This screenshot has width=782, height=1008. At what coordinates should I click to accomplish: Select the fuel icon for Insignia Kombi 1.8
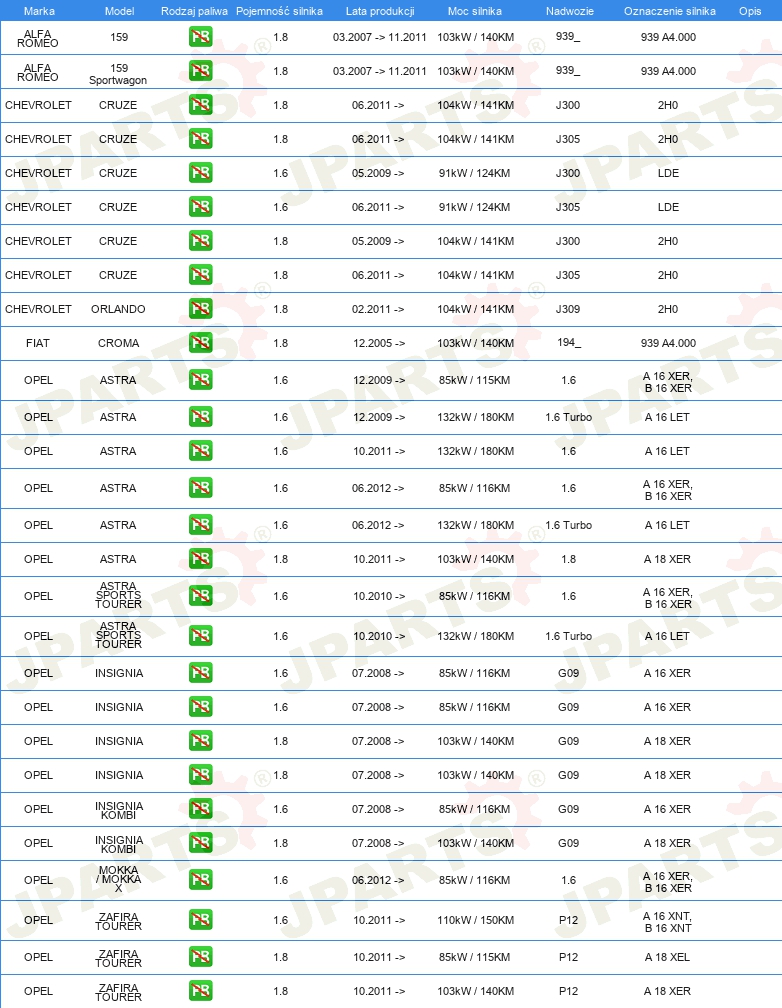[201, 843]
